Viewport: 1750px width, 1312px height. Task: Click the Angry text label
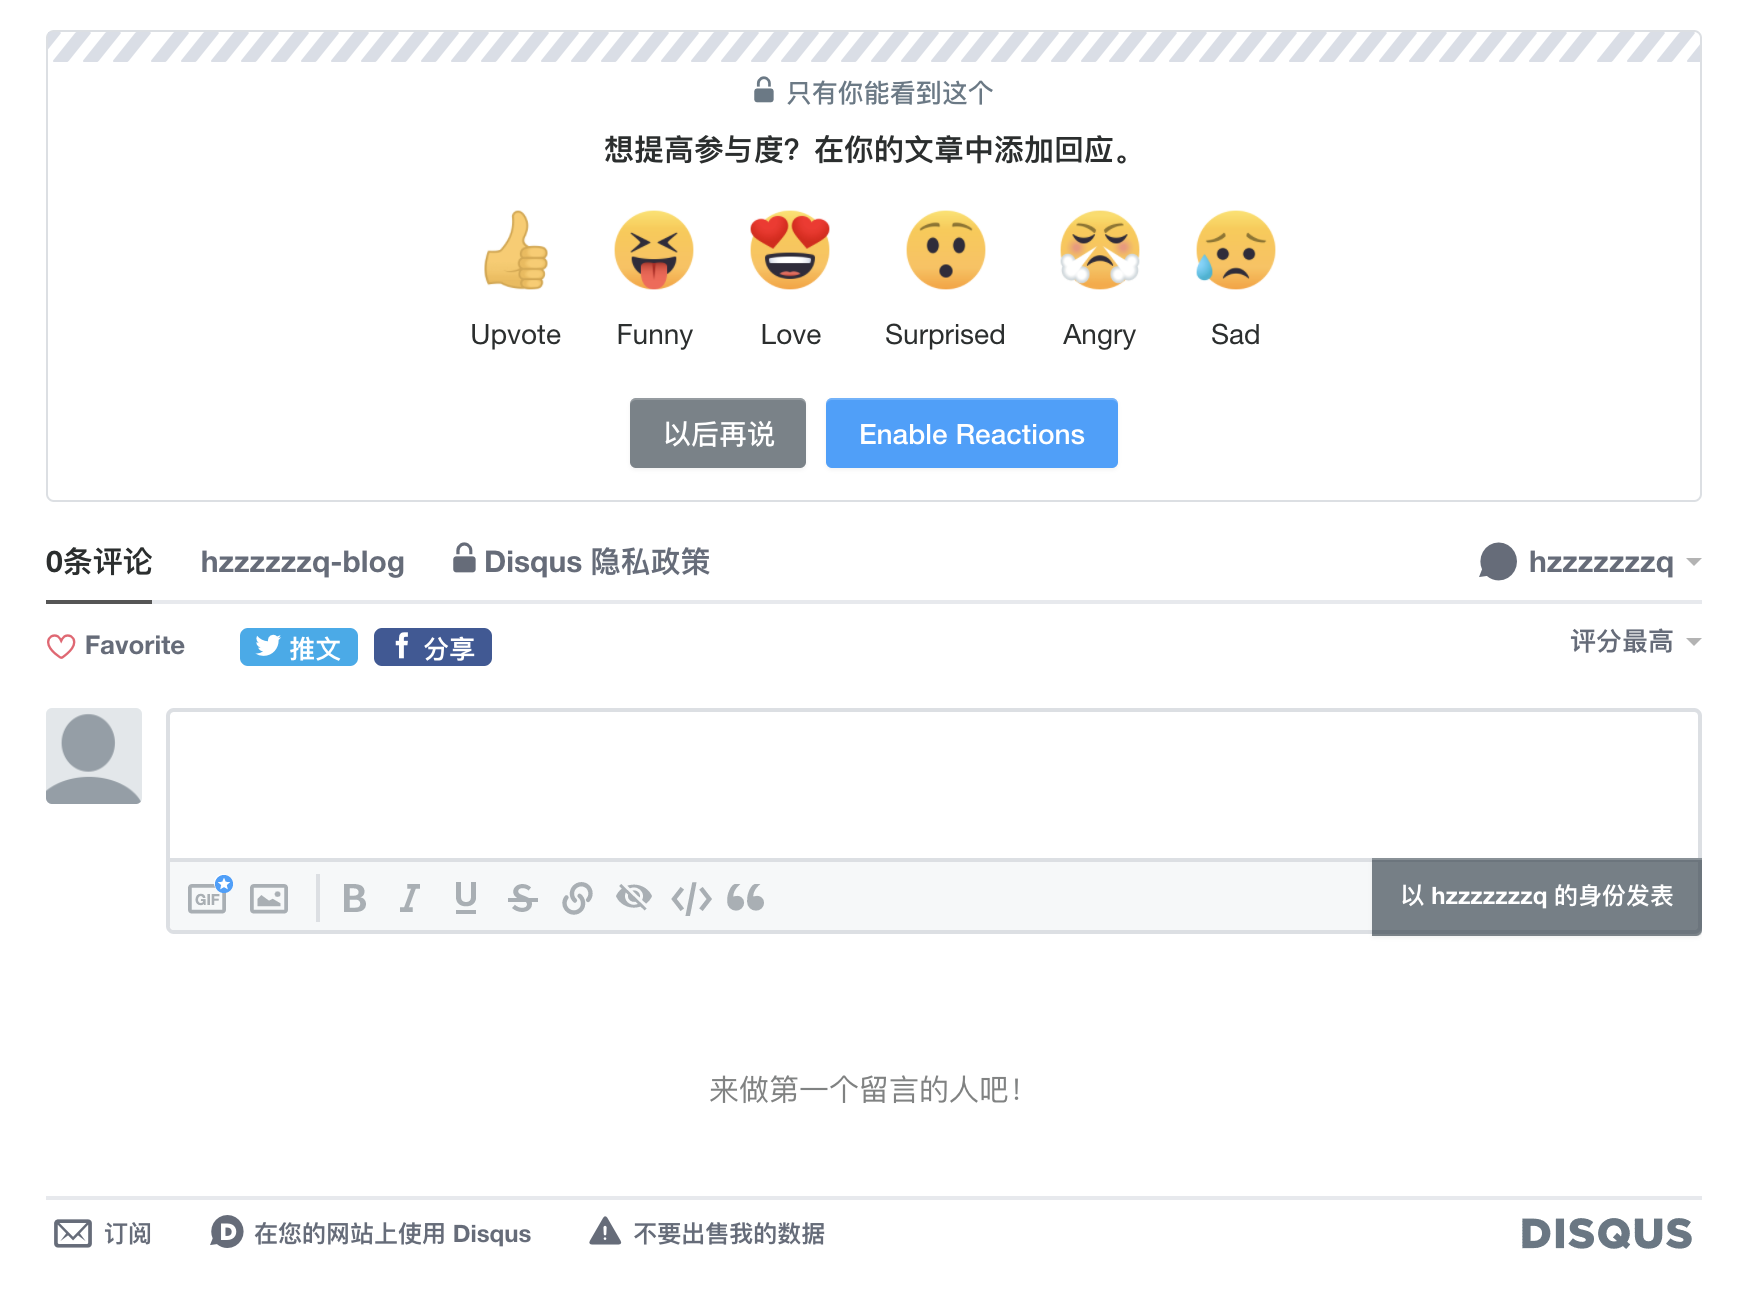tap(1099, 335)
